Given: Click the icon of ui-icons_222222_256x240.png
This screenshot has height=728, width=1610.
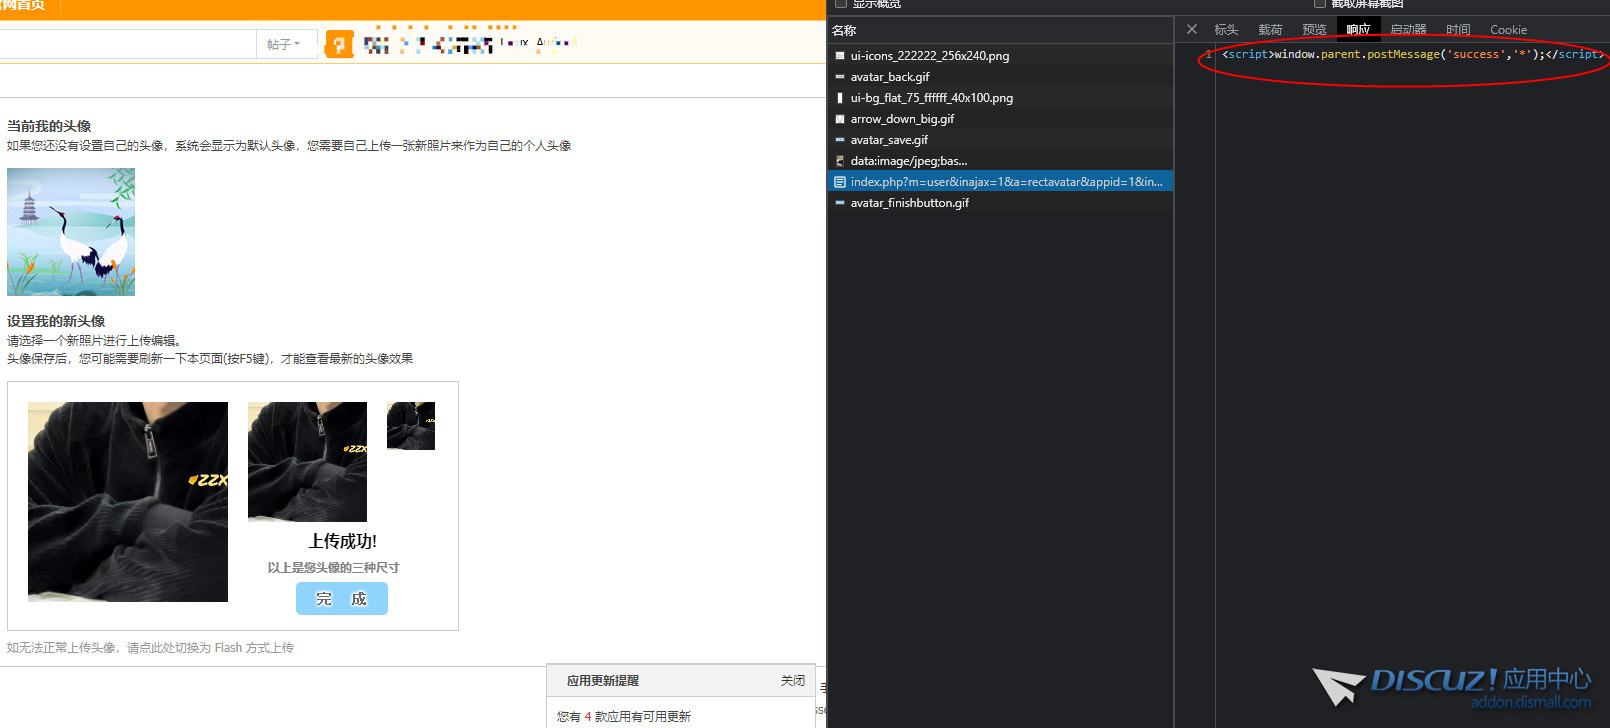Looking at the screenshot, I should (840, 56).
